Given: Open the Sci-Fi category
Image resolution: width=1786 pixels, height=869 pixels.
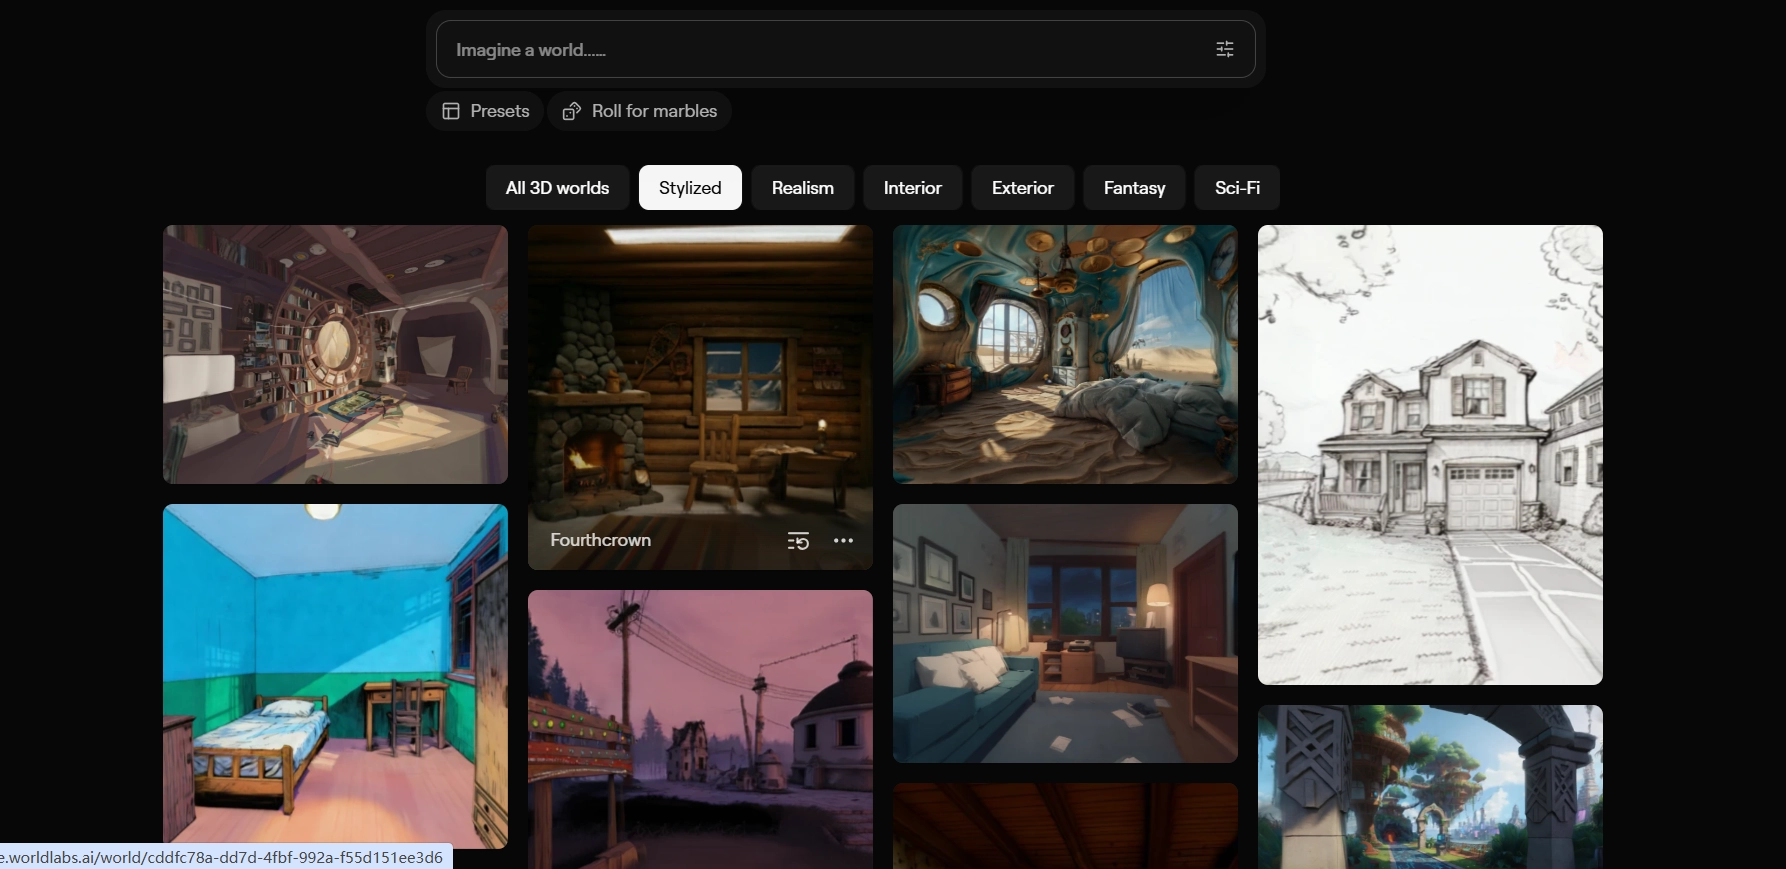Looking at the screenshot, I should pyautogui.click(x=1237, y=188).
